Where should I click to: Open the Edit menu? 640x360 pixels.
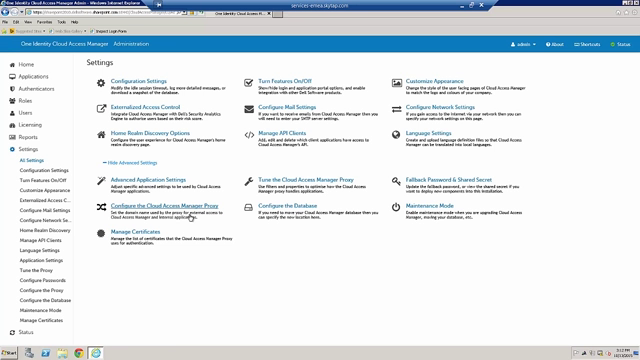pos(16,22)
